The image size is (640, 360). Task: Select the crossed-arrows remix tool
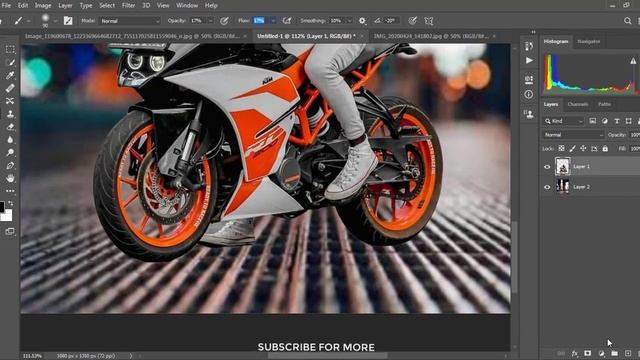10,101
